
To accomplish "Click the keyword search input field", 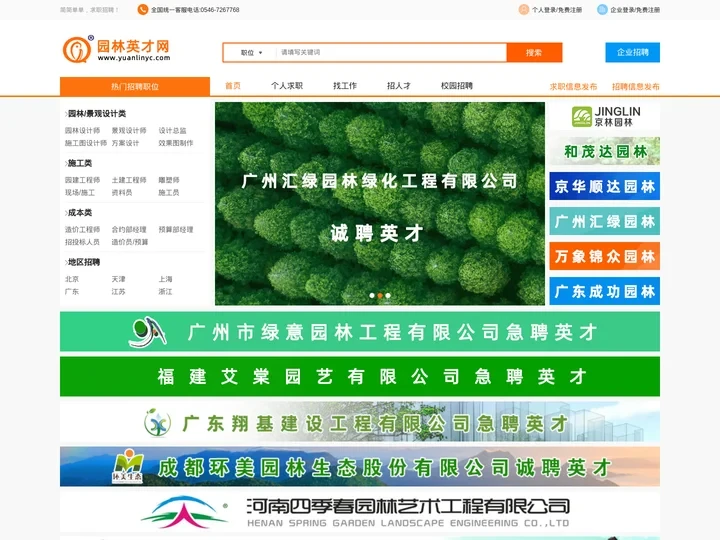I will coord(391,52).
